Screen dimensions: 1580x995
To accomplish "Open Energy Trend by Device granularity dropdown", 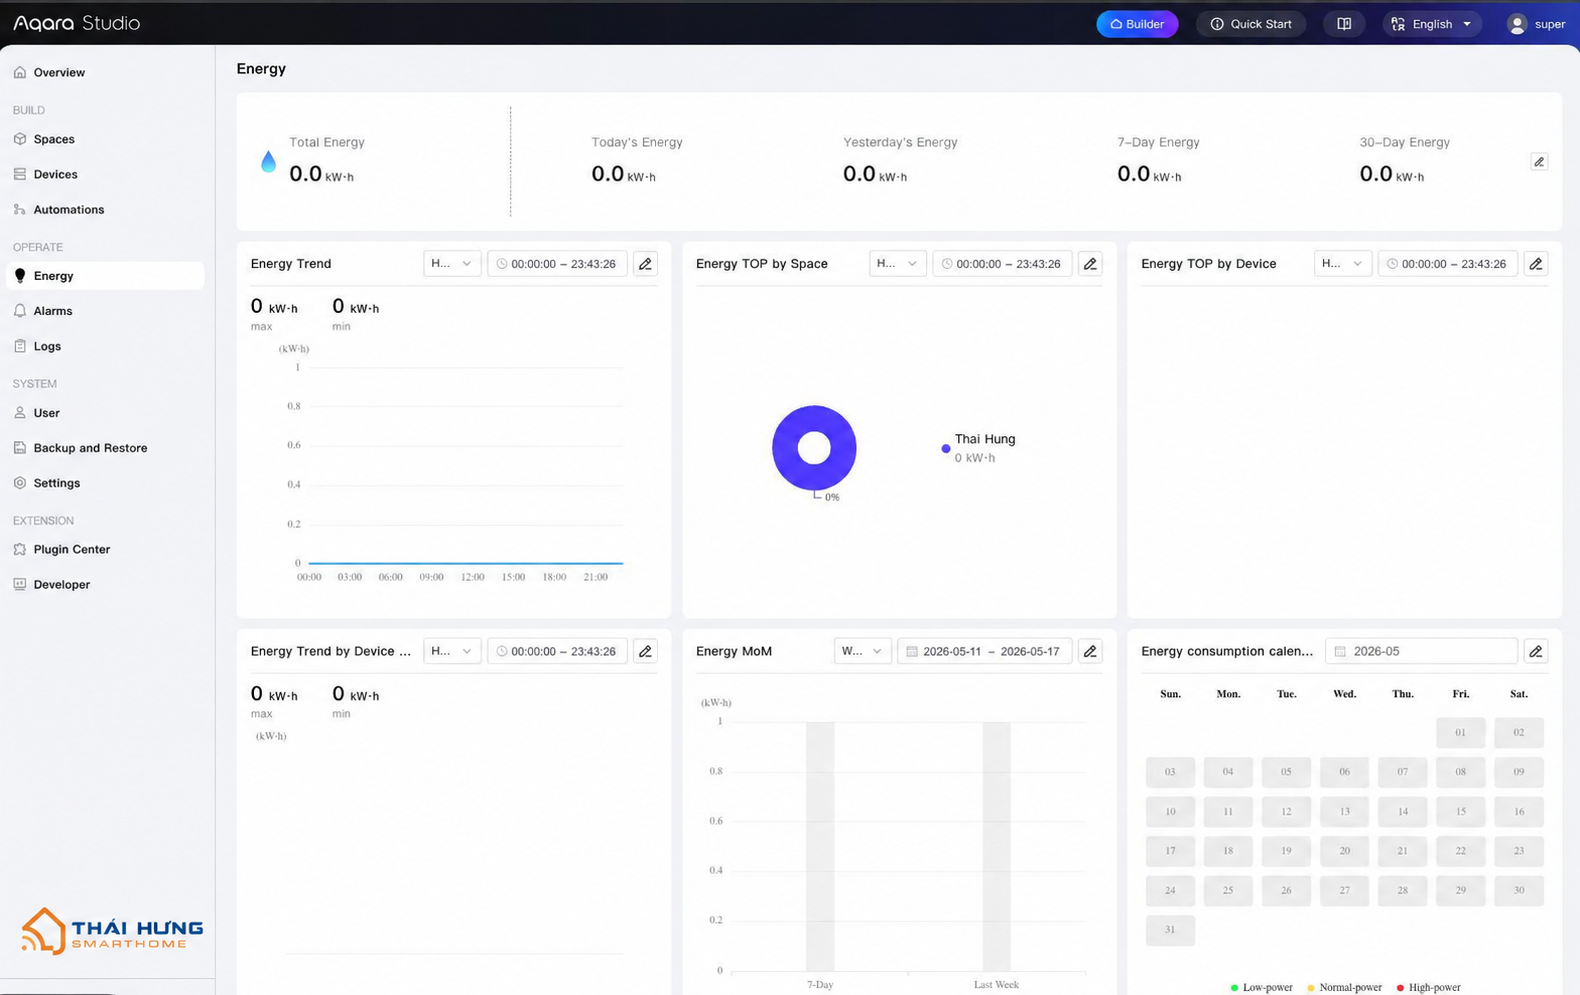I will pos(452,651).
